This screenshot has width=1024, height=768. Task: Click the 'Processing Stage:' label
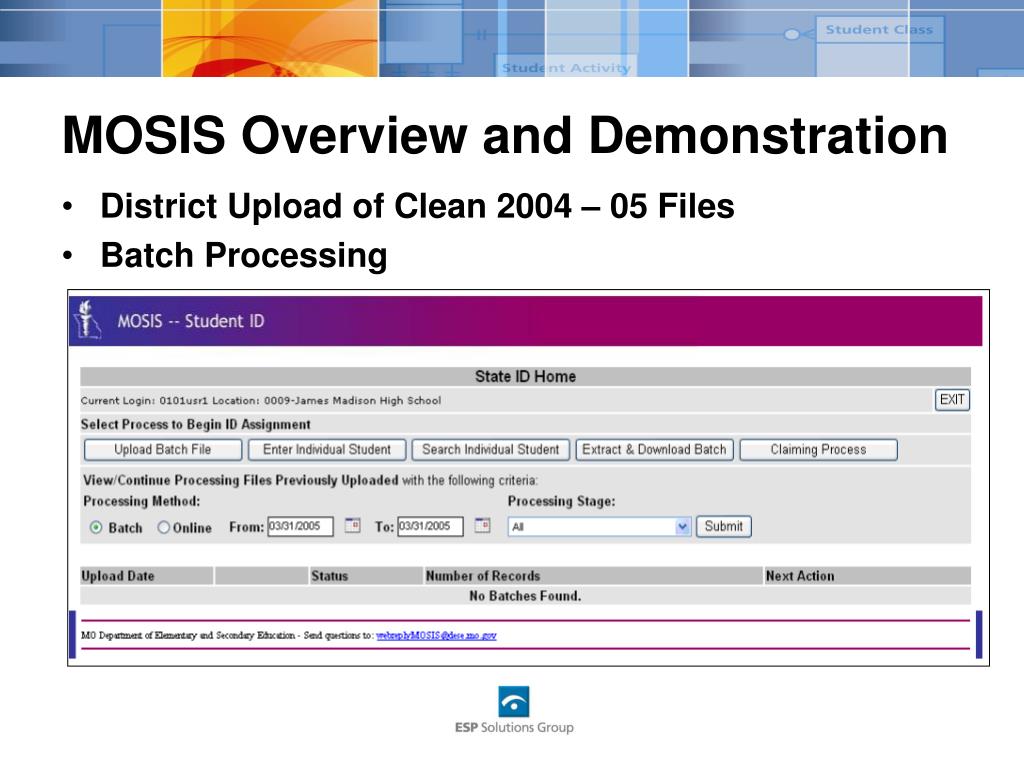(x=562, y=502)
